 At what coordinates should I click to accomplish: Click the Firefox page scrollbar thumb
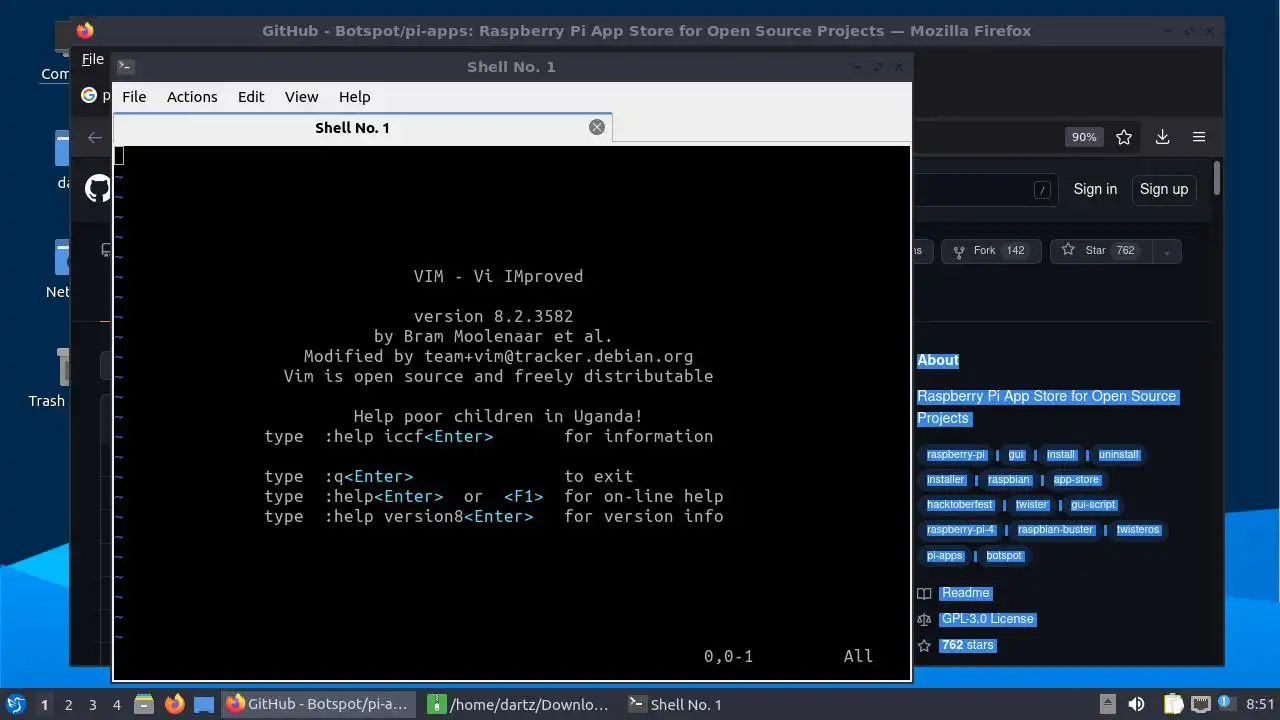[x=1217, y=177]
